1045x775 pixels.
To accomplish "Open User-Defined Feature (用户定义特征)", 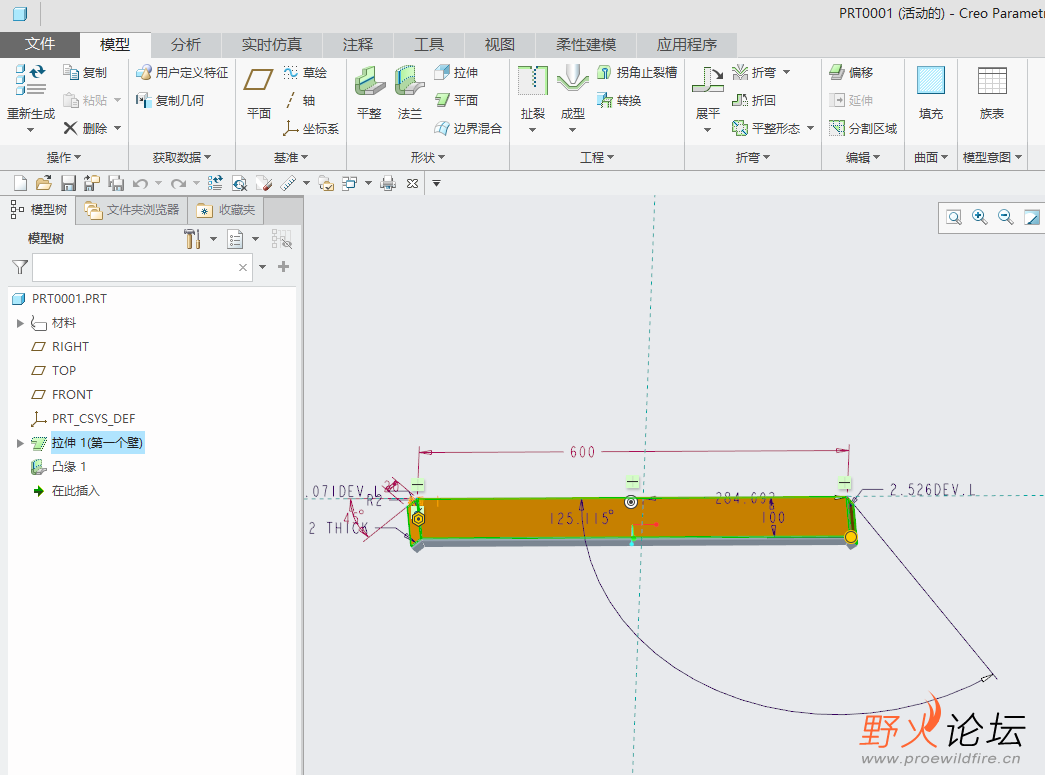I will (182, 72).
